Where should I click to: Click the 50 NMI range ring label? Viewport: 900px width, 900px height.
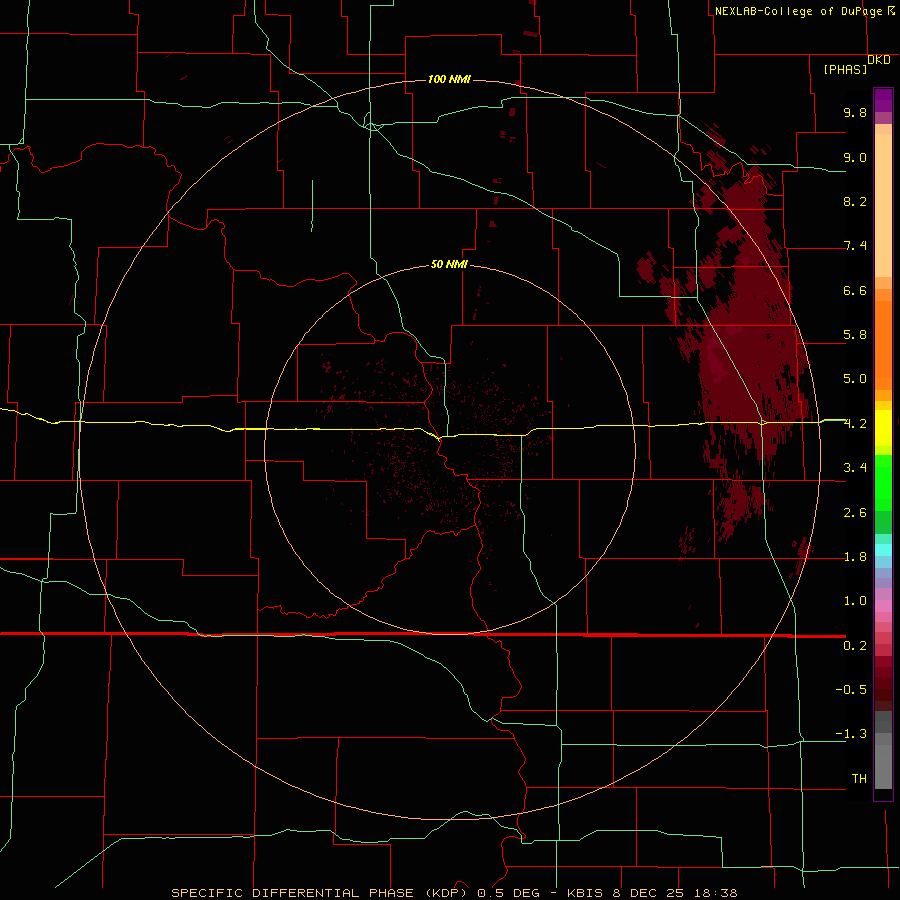click(449, 264)
